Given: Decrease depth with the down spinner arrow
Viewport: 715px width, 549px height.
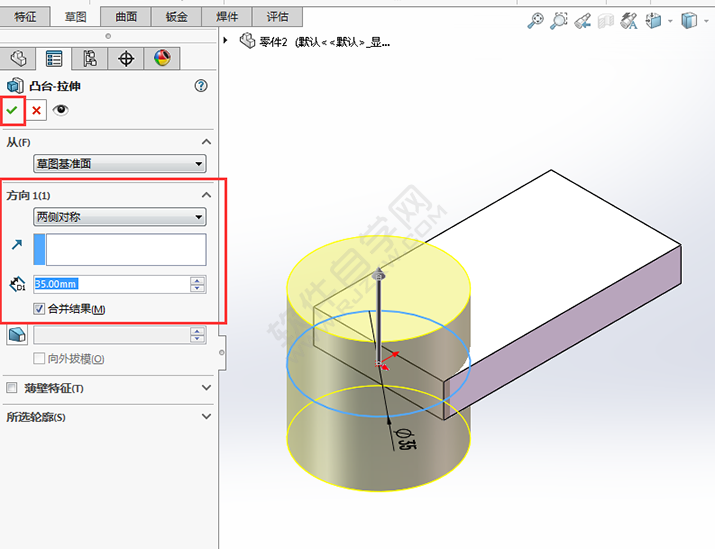Looking at the screenshot, I should click(x=197, y=288).
